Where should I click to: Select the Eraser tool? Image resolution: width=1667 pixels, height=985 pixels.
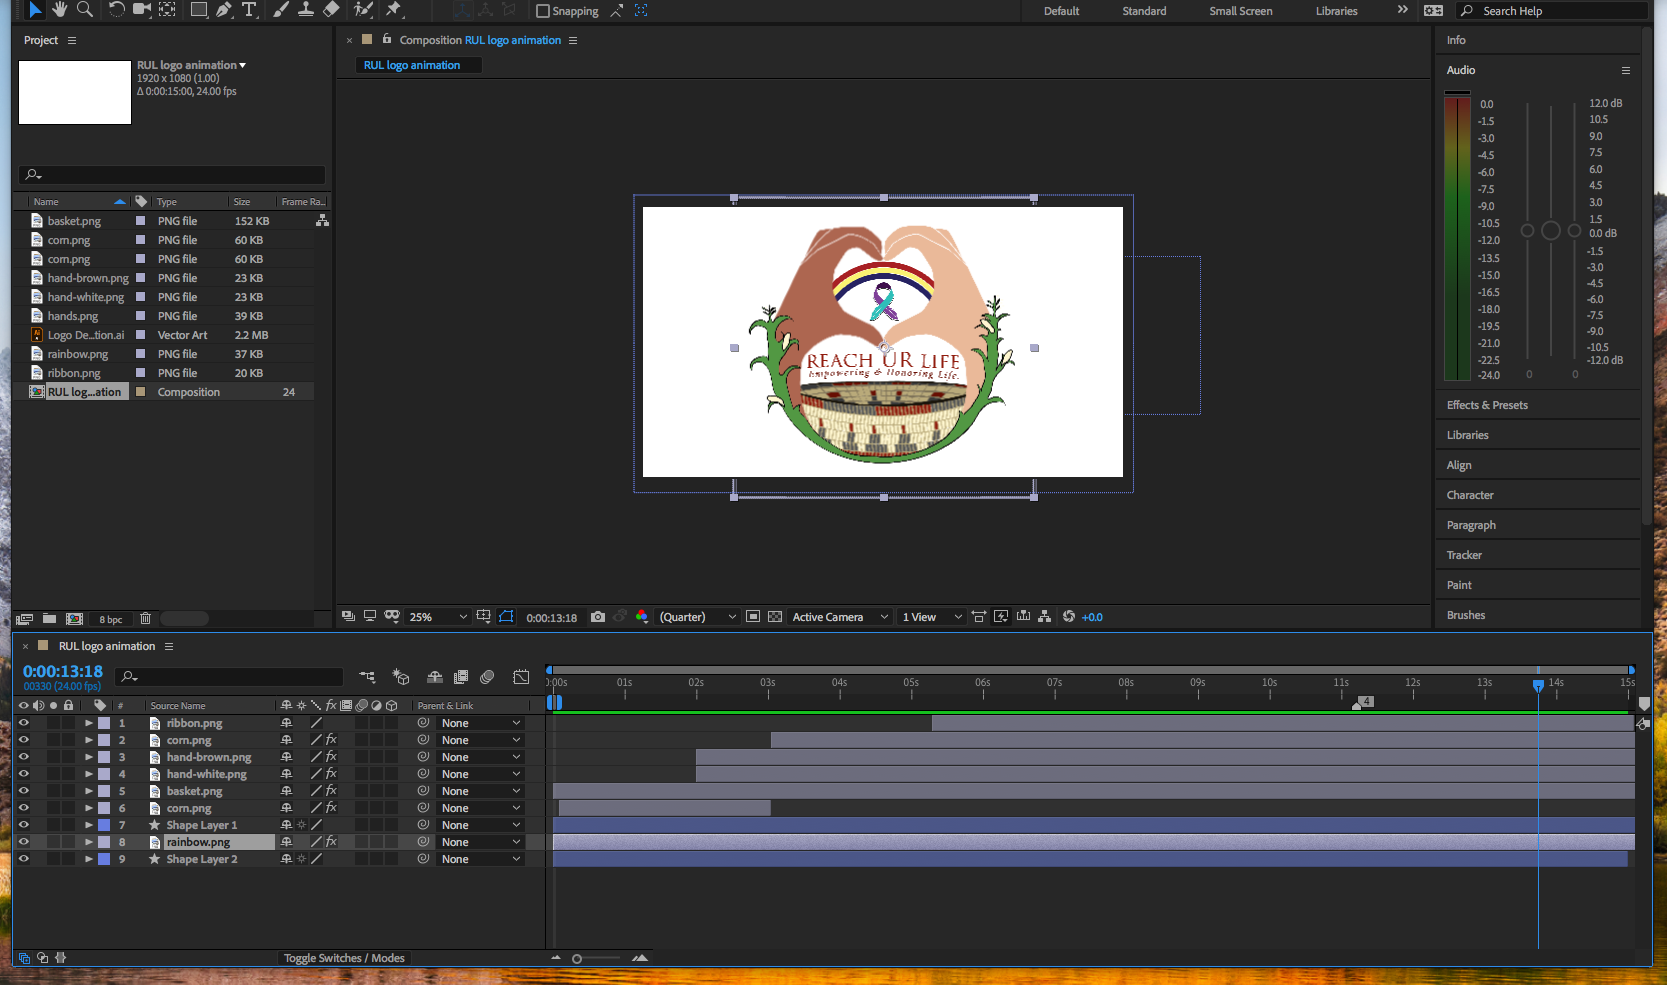click(x=331, y=10)
